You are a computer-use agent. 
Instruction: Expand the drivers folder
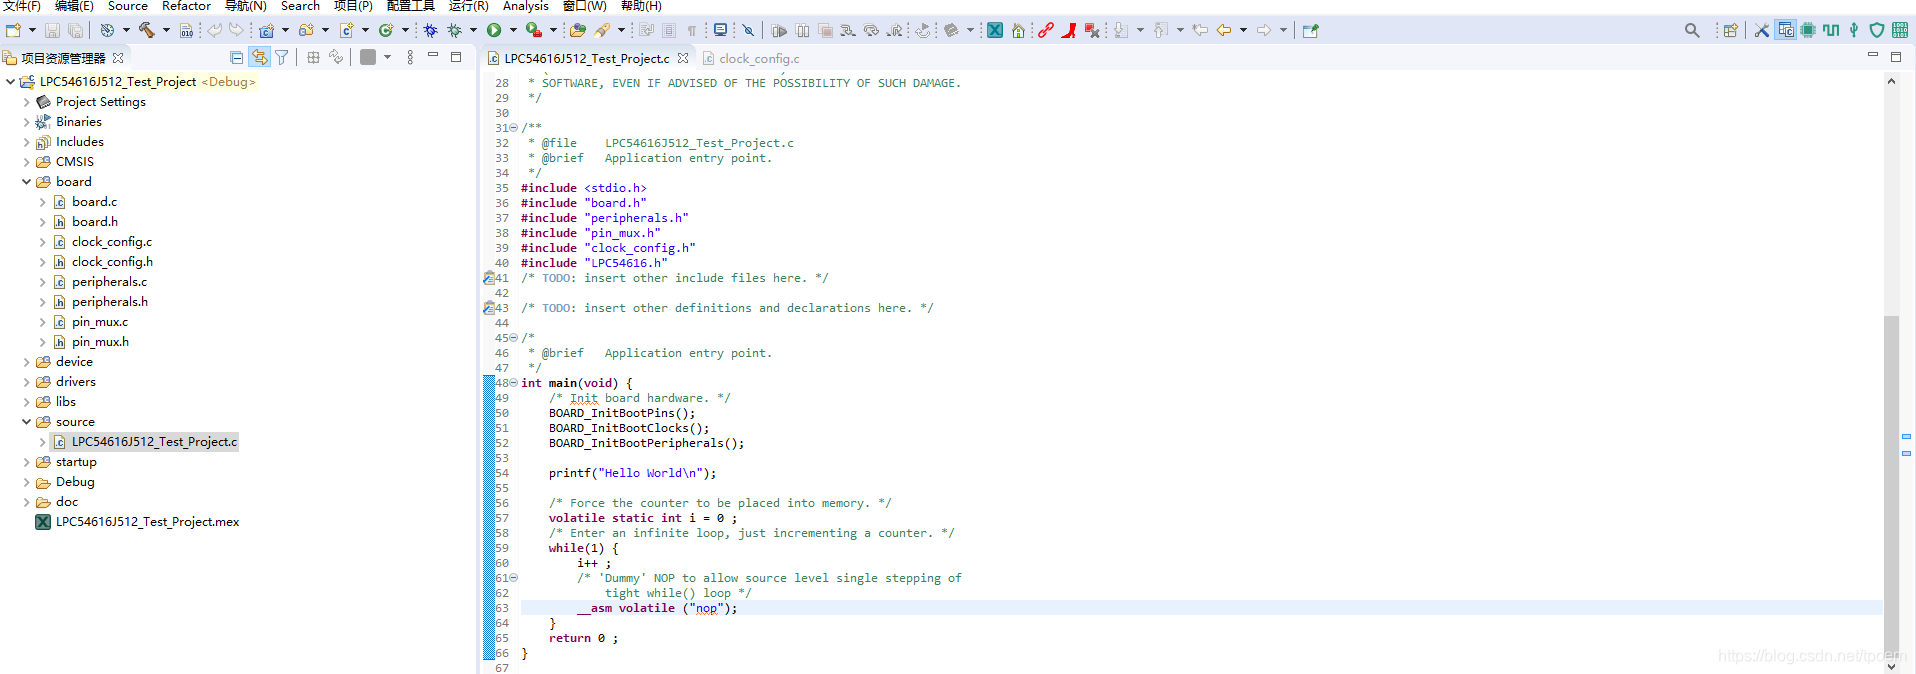[x=26, y=382]
